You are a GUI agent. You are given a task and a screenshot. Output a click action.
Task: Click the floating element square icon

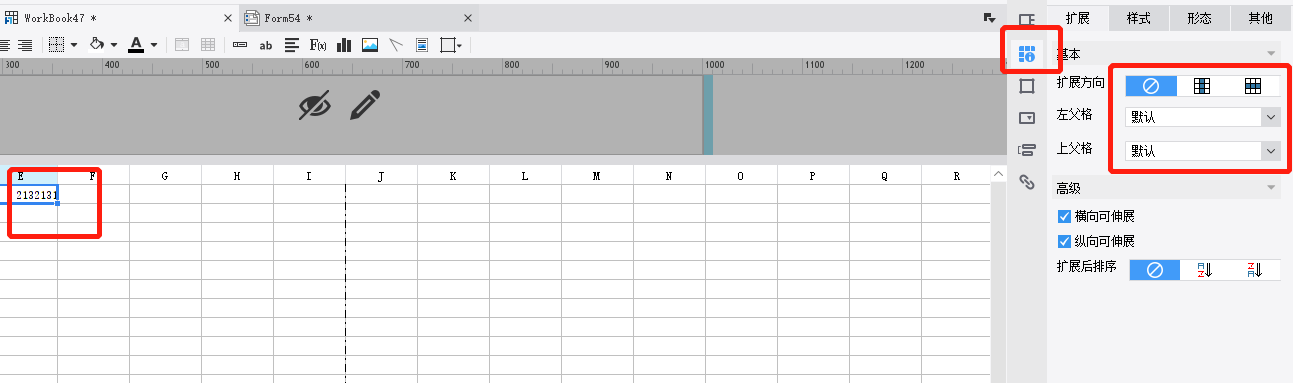pyautogui.click(x=448, y=45)
